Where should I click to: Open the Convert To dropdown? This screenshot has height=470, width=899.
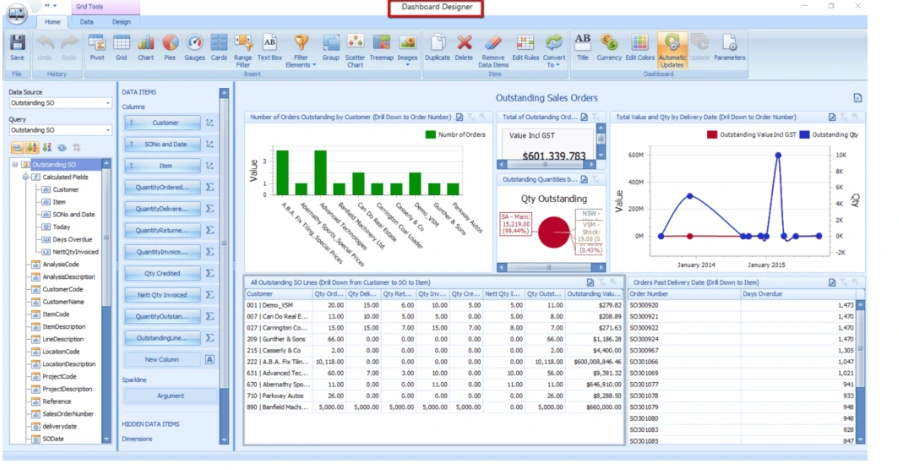coord(554,50)
